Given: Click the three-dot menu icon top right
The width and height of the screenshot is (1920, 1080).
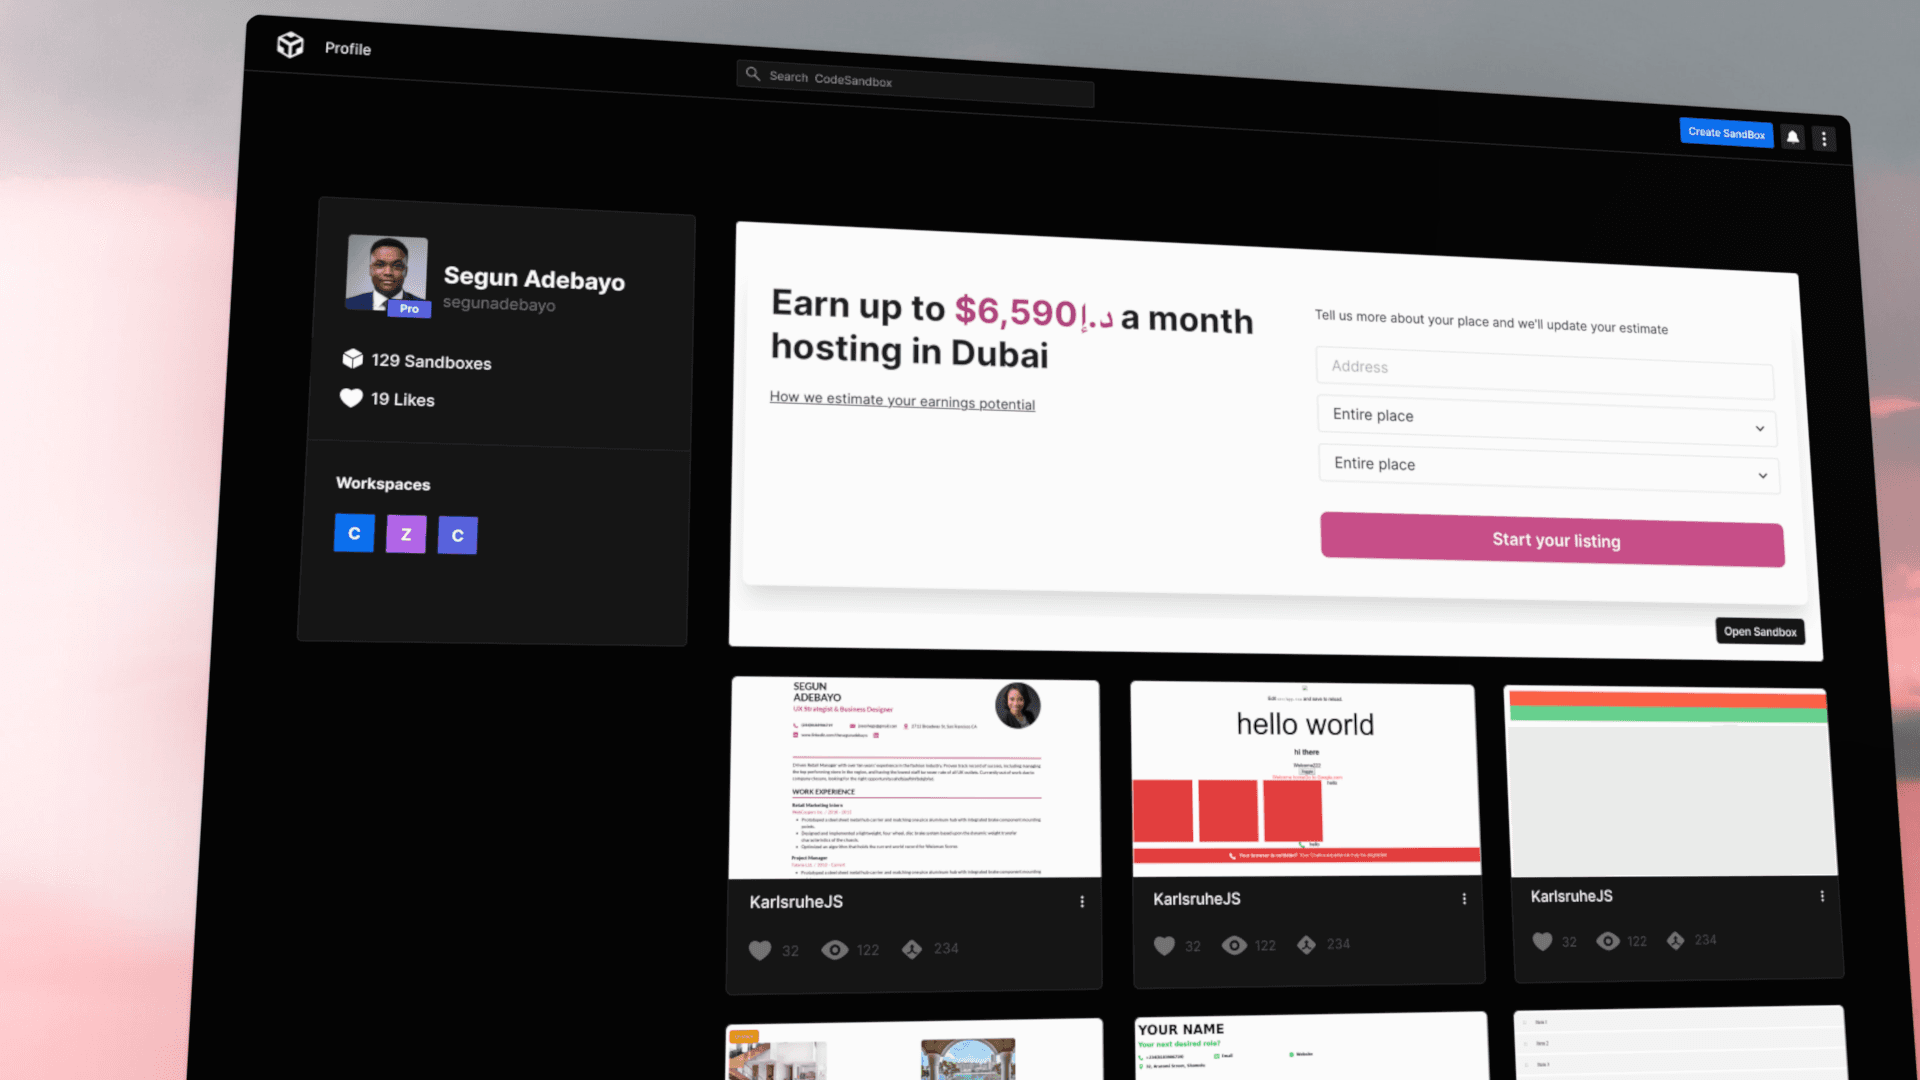Looking at the screenshot, I should pos(1824,138).
